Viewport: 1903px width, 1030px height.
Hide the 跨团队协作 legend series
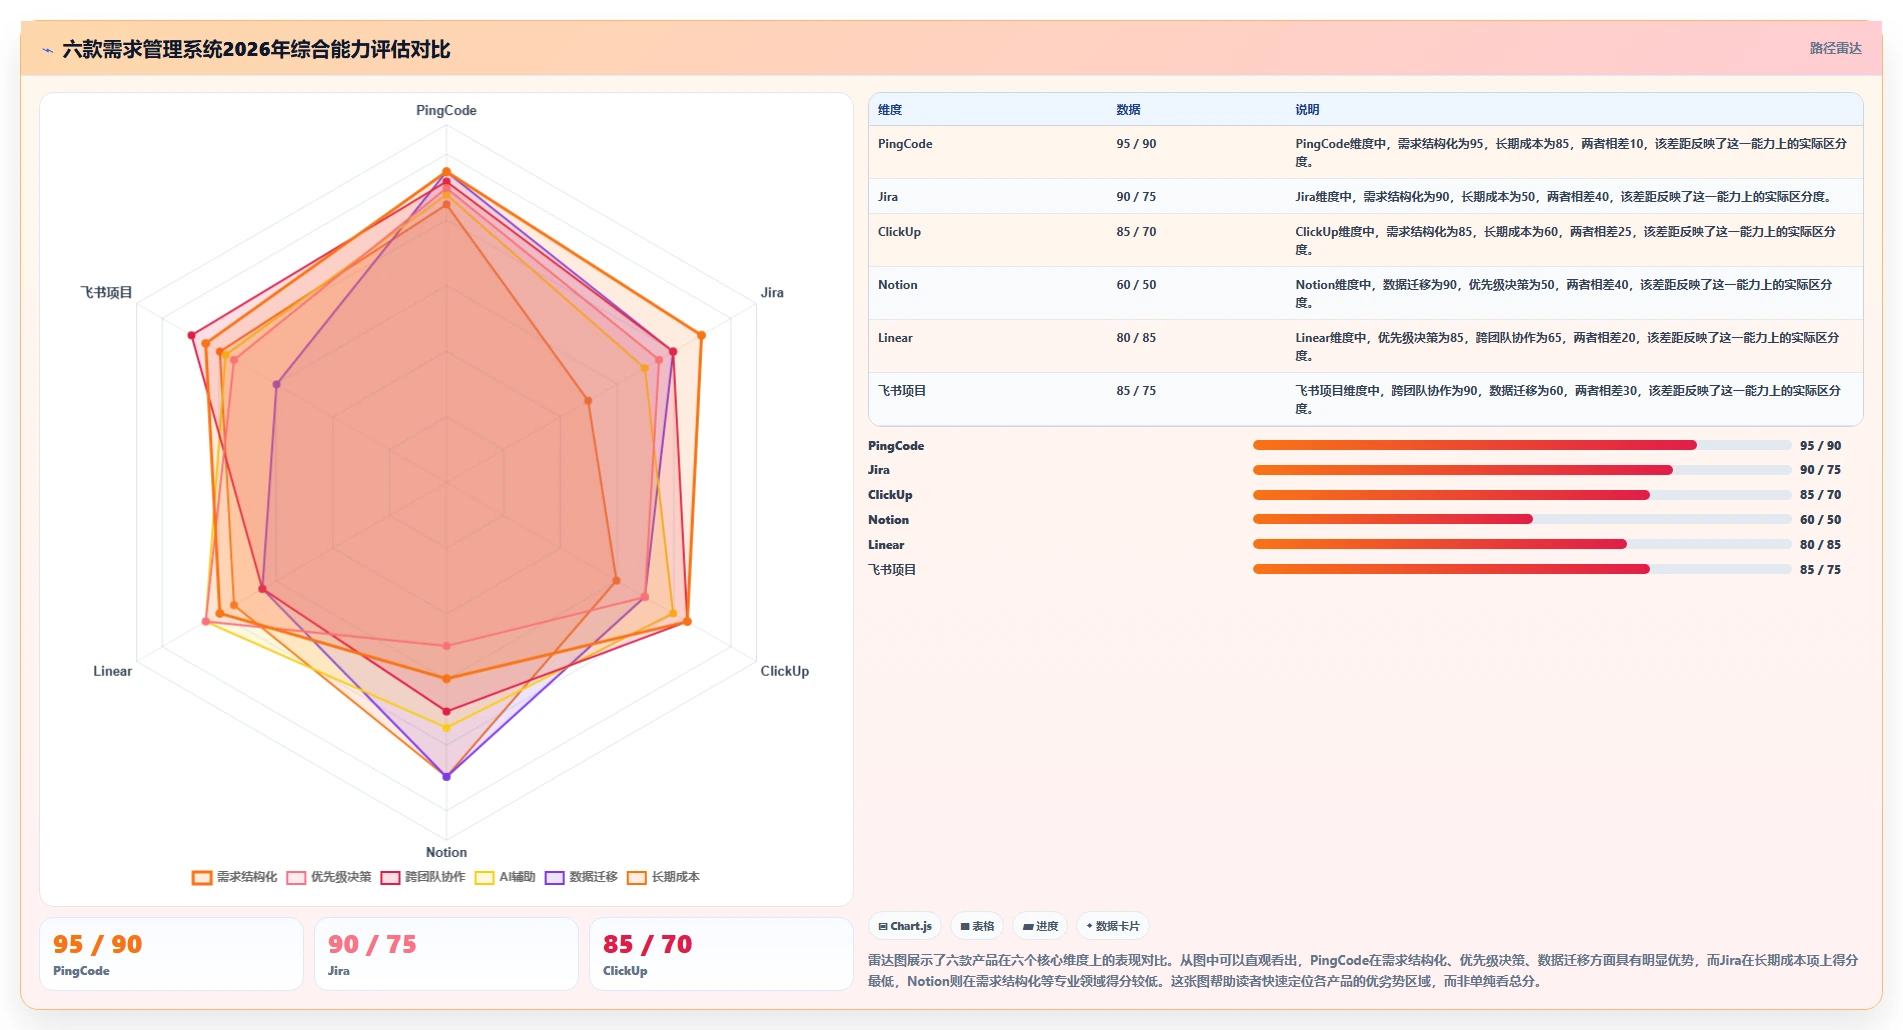tap(423, 877)
